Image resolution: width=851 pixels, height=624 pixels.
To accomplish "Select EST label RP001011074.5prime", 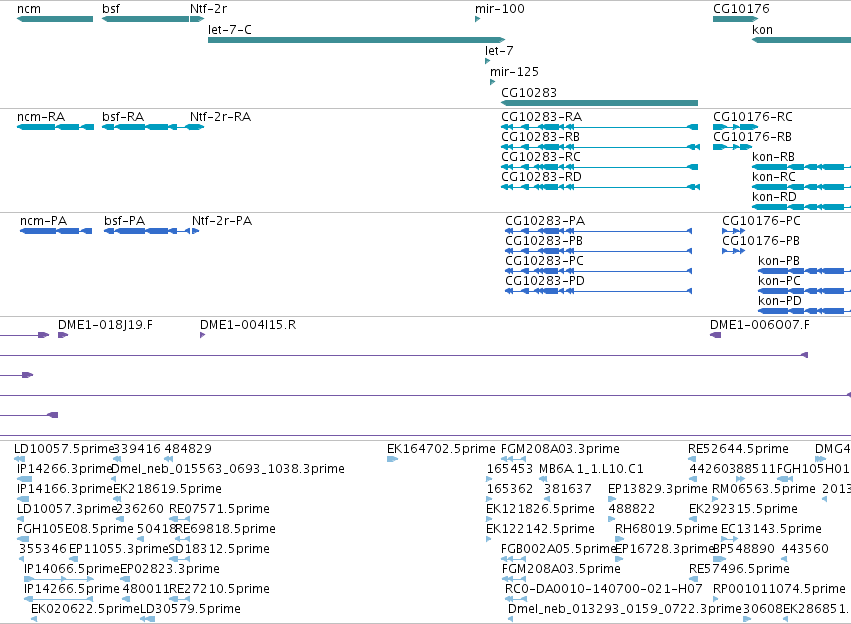I will 779,589.
